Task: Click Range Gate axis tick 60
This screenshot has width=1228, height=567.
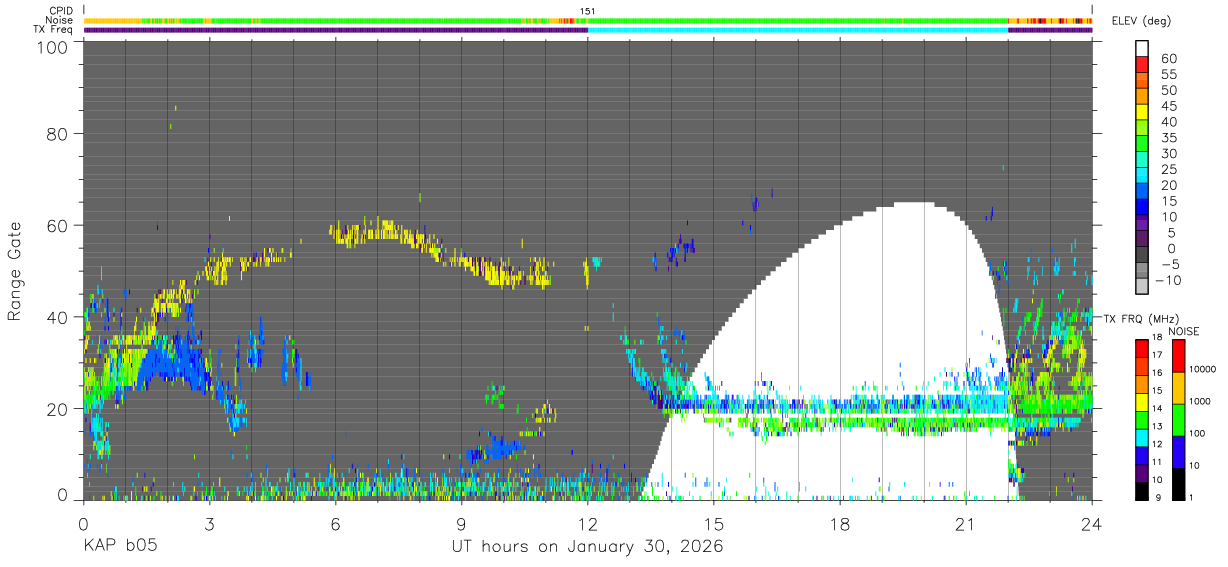Action: [57, 225]
